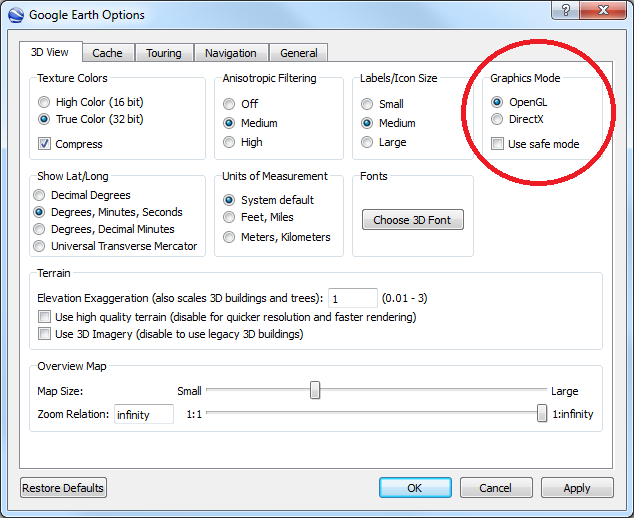
Task: Click the Restore Defaults button
Action: tap(63, 488)
